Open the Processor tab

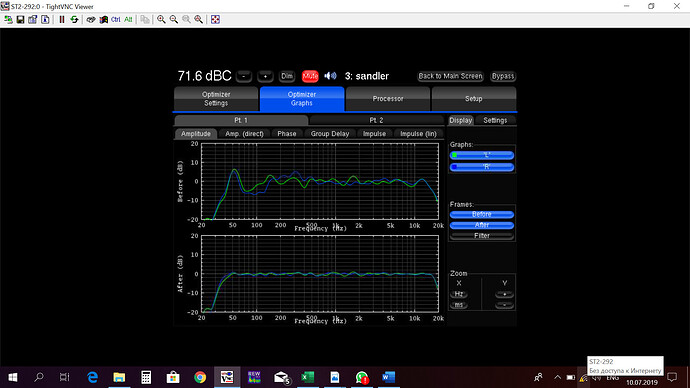pyautogui.click(x=388, y=99)
